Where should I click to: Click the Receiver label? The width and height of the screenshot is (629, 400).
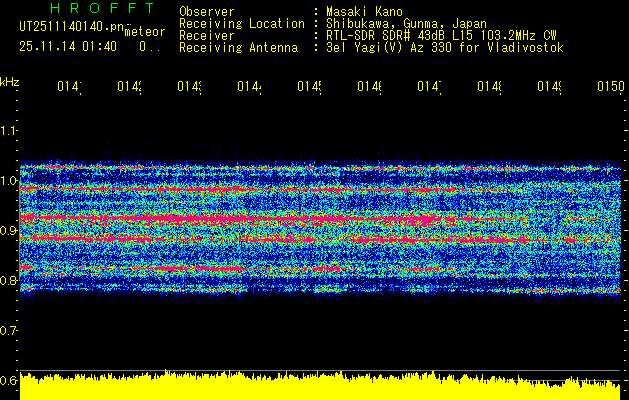coord(207,36)
